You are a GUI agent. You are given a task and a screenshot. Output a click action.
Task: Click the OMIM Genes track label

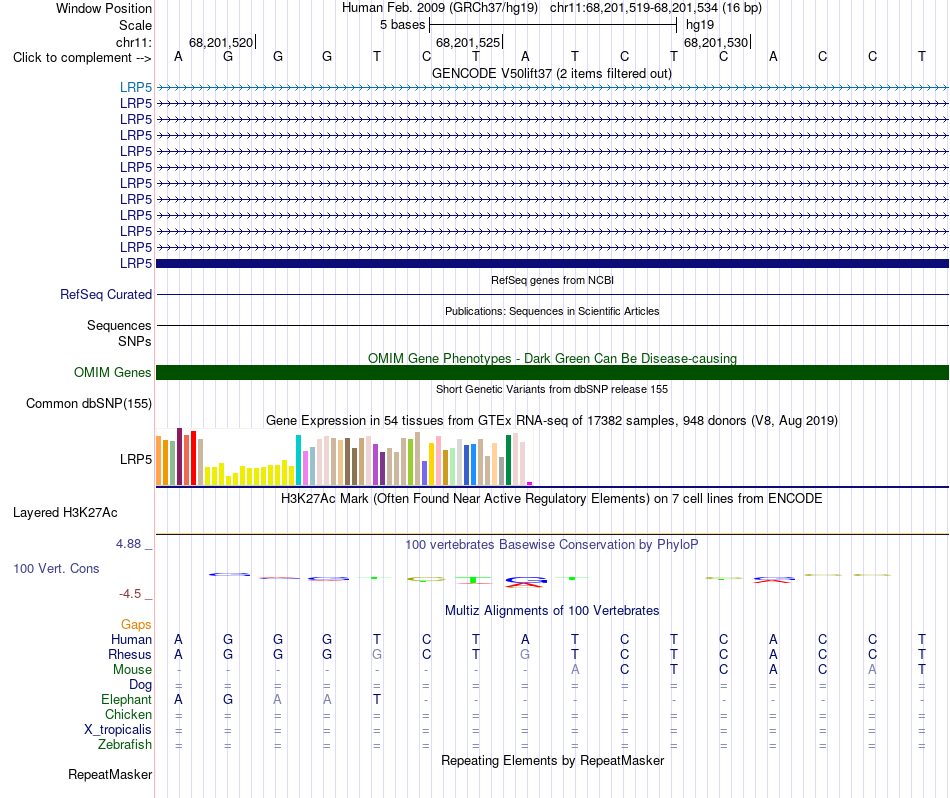(x=113, y=373)
